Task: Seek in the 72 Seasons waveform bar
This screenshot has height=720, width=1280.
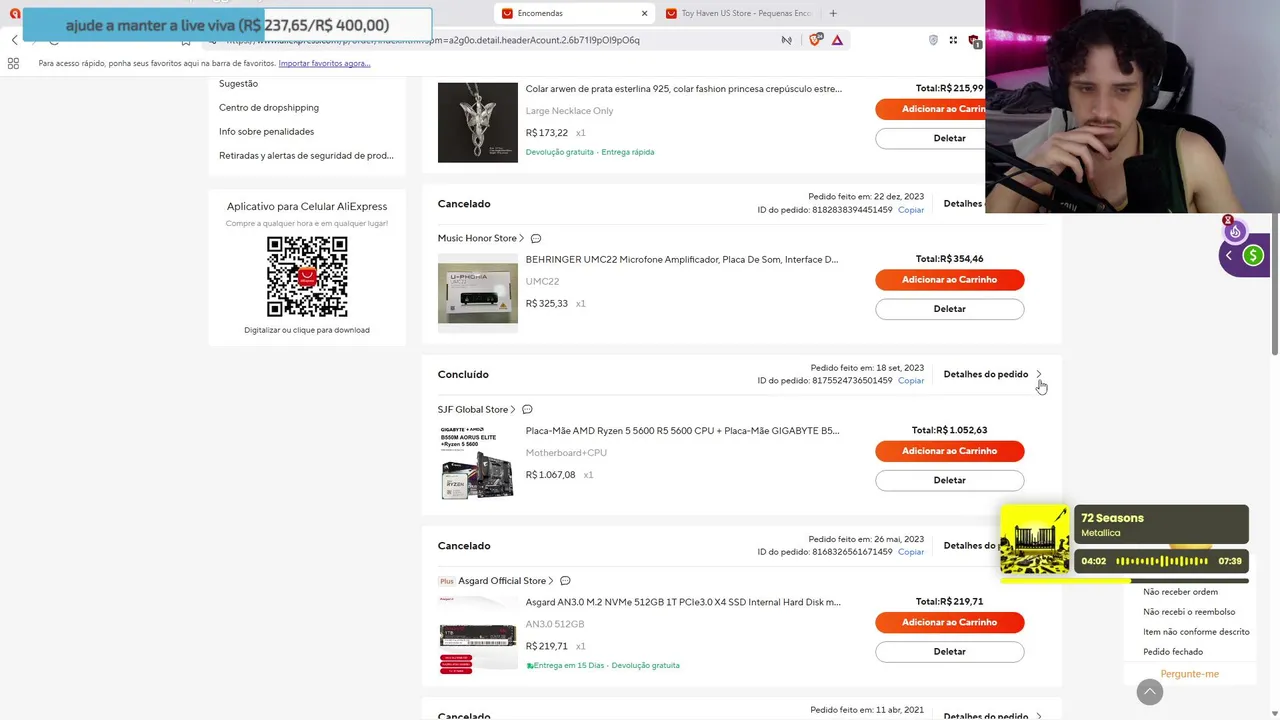Action: coord(1161,561)
